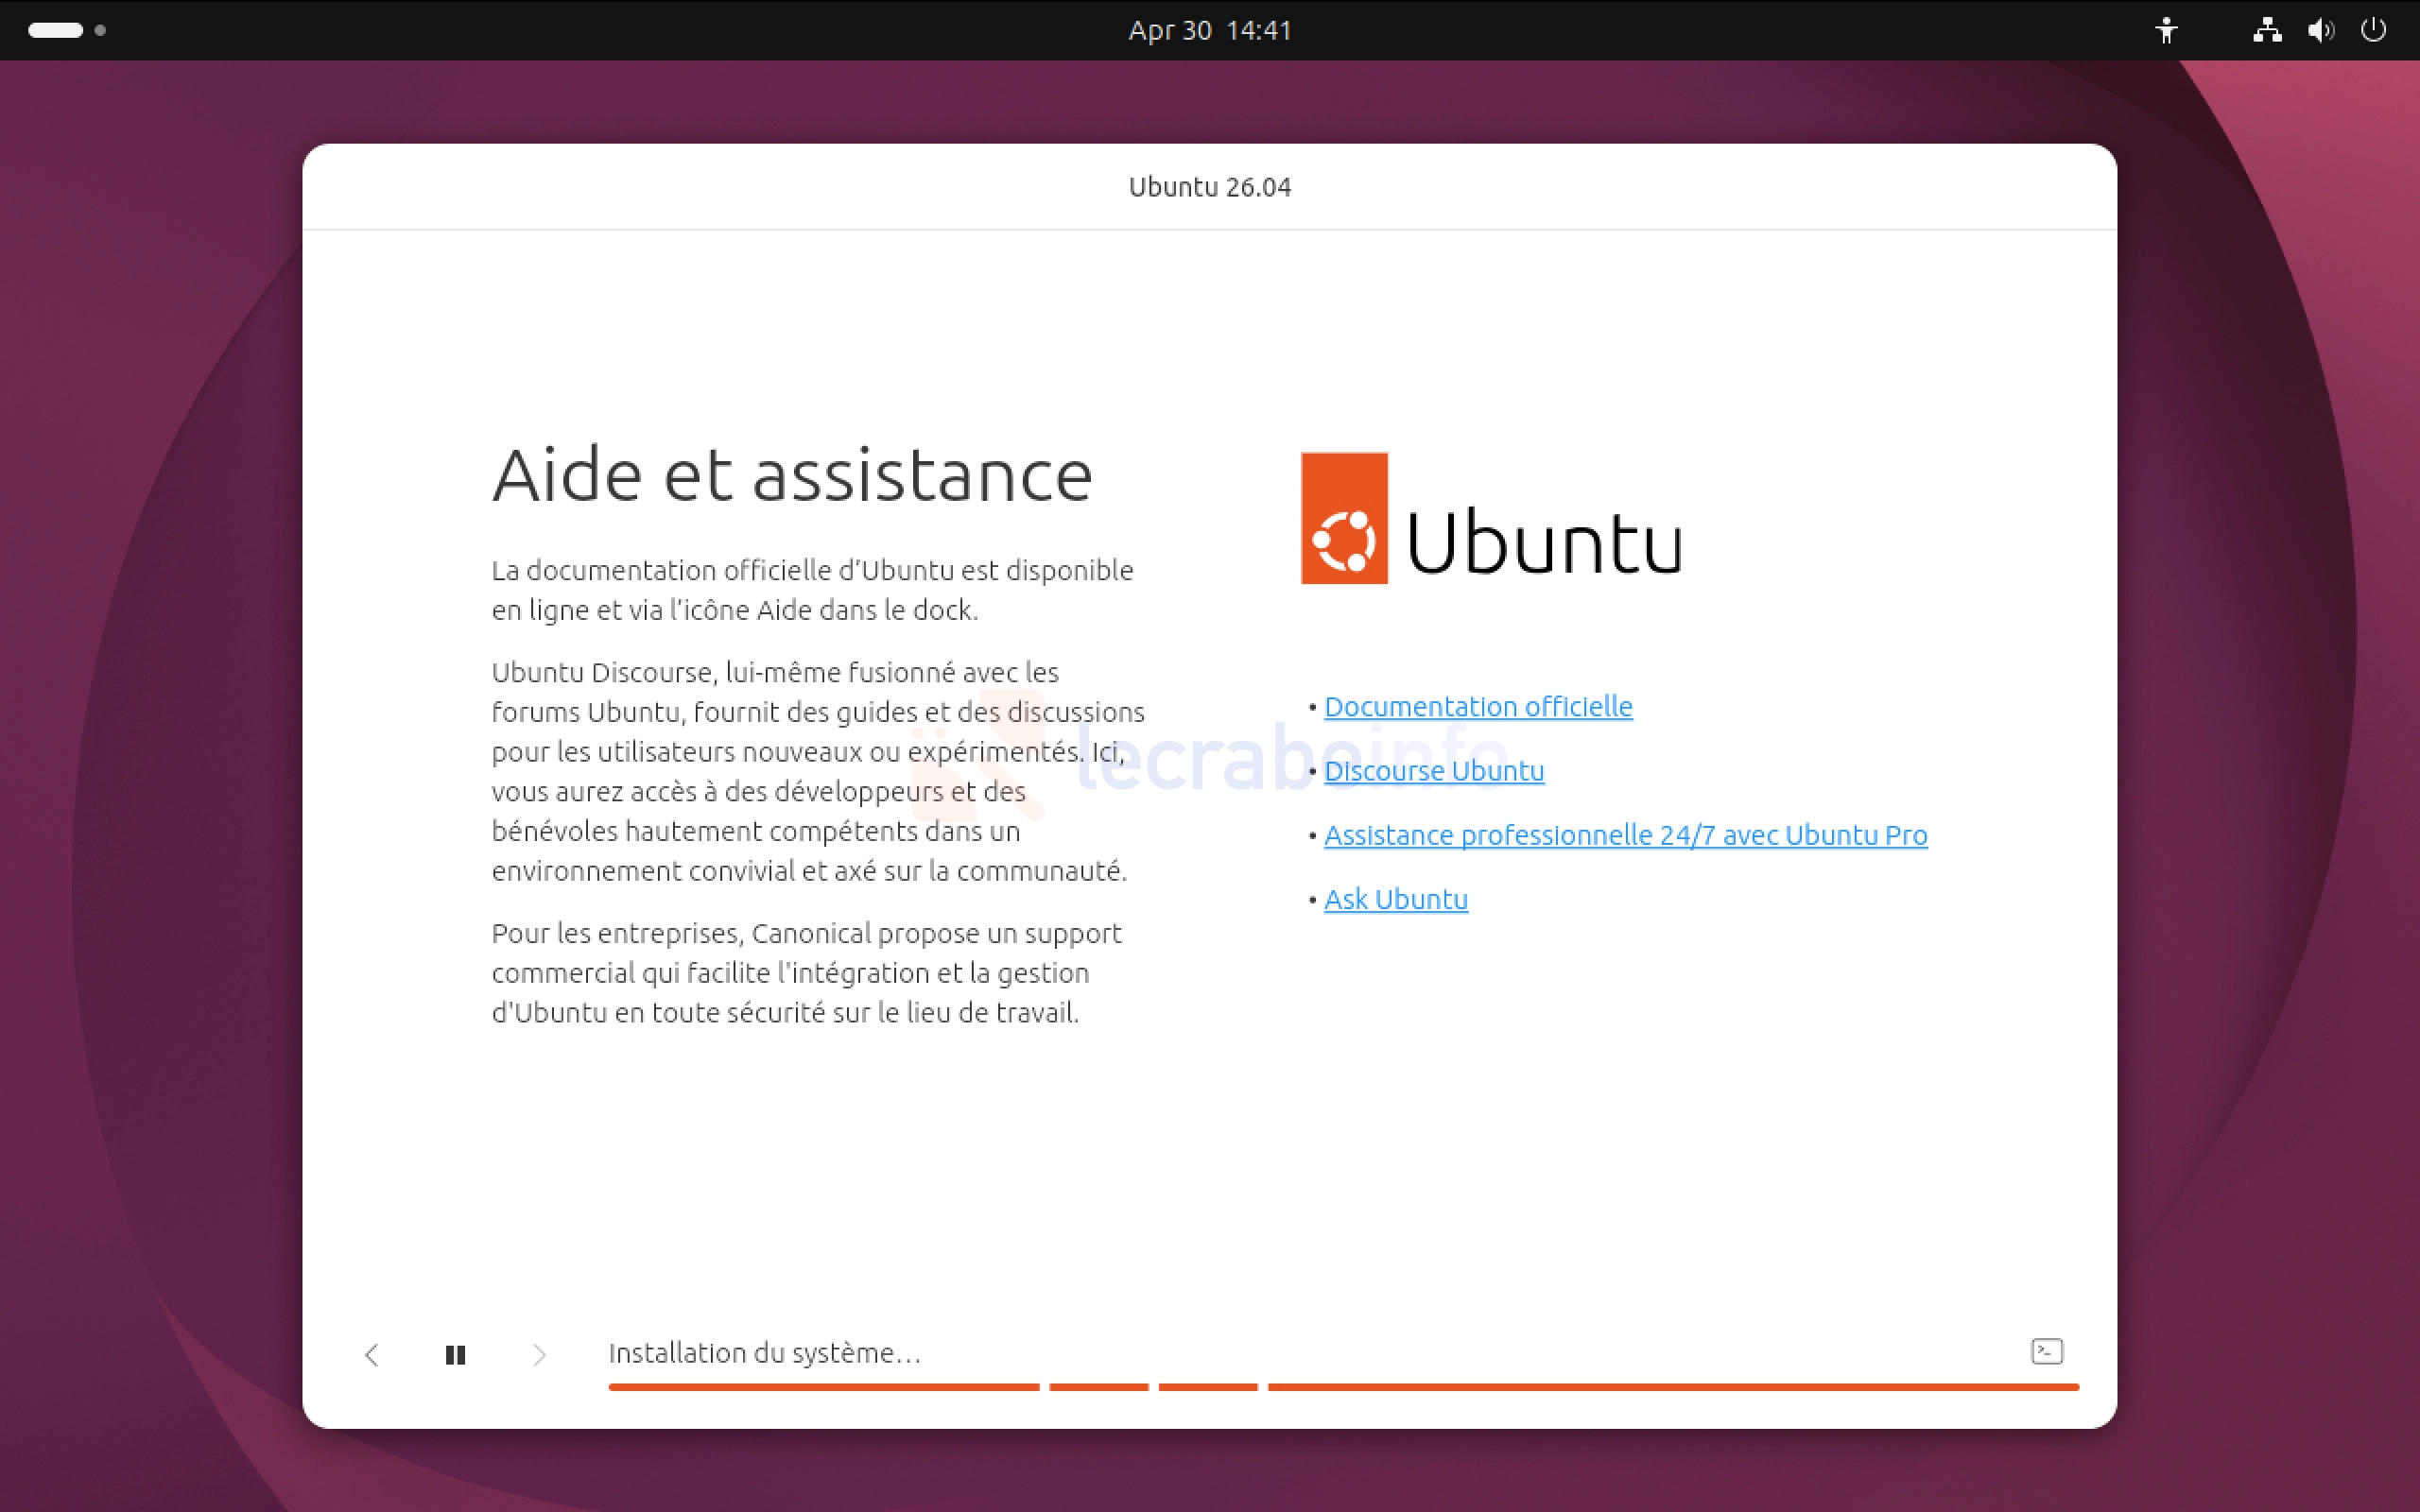Click the Ubuntu 26.04 window title
The height and width of the screenshot is (1512, 2420).
1209,187
